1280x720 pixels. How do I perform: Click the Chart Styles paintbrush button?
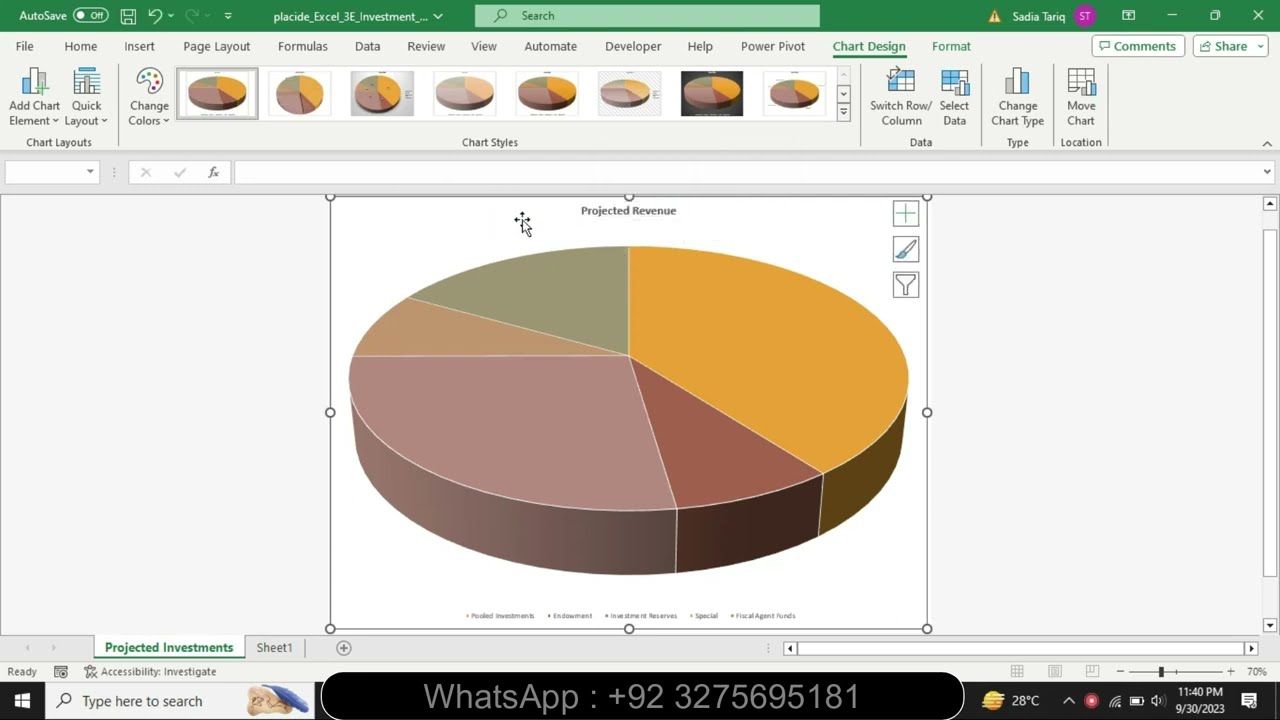pos(905,249)
